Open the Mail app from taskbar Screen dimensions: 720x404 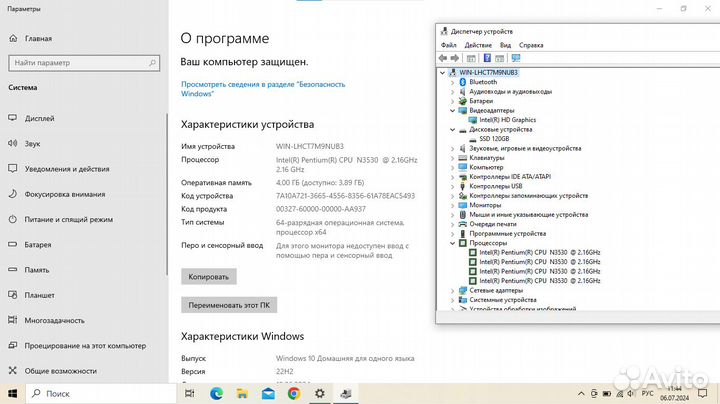click(x=268, y=393)
